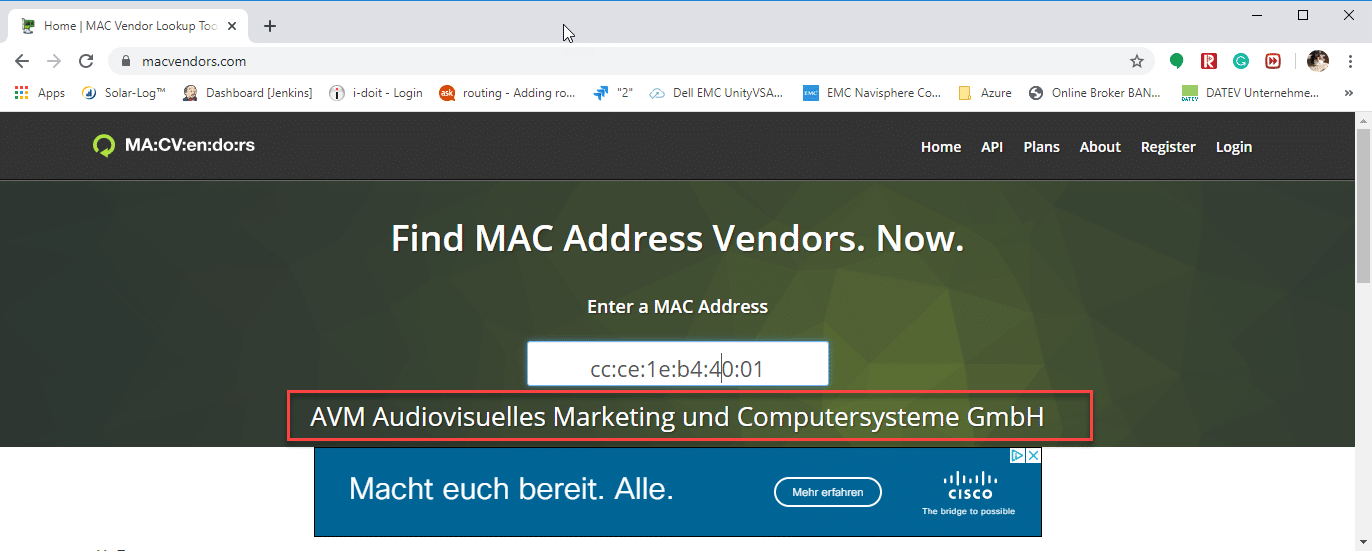This screenshot has height=551, width=1372.
Task: Bookmark this page with the star icon
Action: [x=1137, y=61]
